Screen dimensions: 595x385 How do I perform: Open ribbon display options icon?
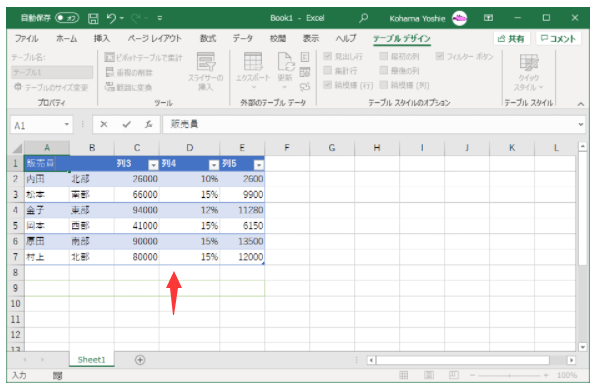point(488,18)
